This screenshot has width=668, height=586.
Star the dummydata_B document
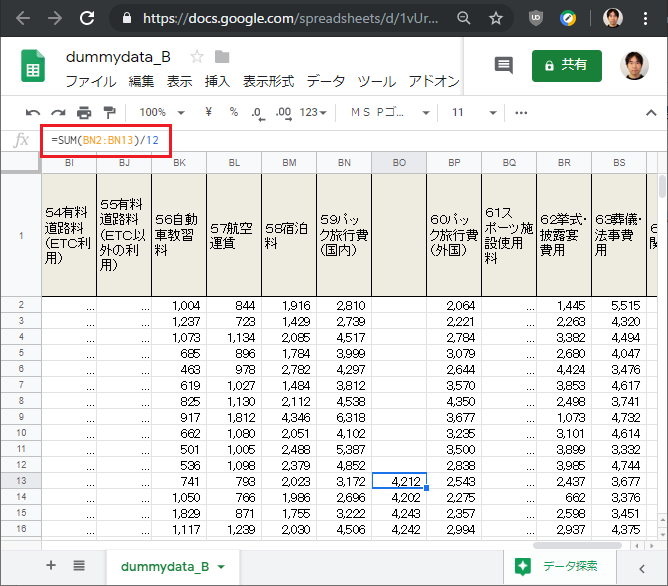197,57
